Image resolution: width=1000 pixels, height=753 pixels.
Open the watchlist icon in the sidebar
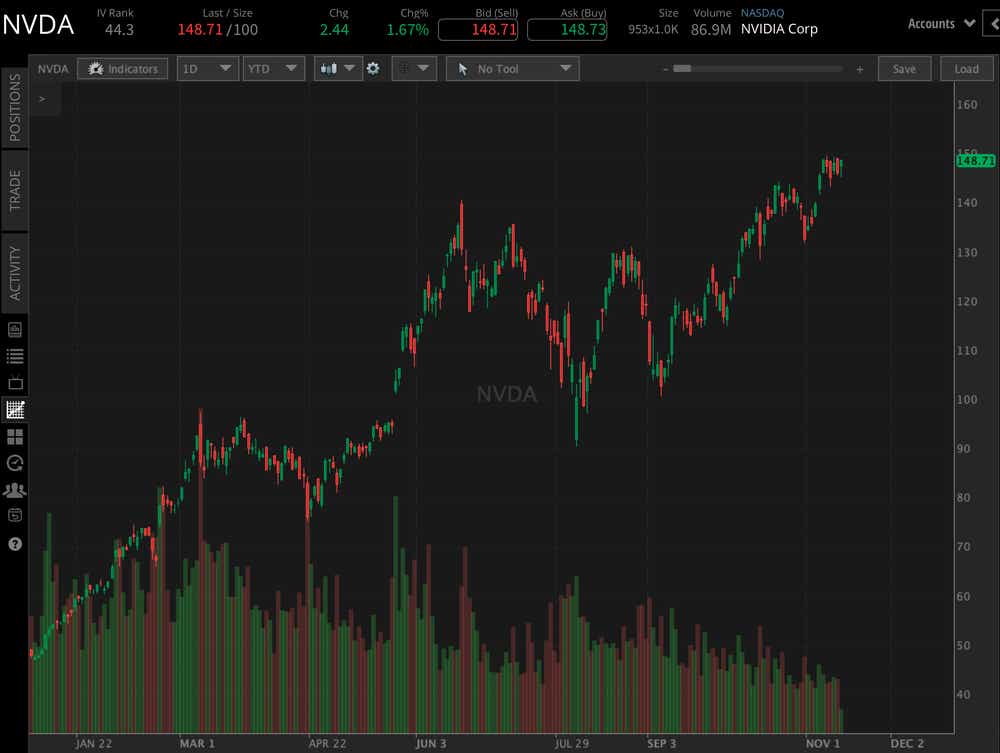click(x=15, y=356)
